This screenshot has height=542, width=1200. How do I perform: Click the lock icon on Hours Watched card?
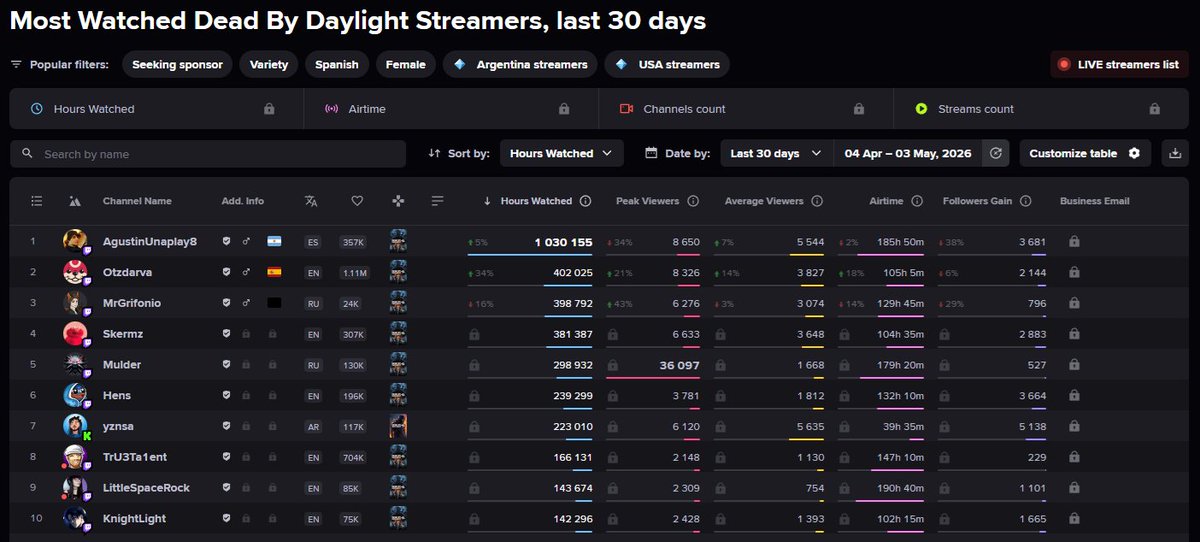click(x=269, y=109)
